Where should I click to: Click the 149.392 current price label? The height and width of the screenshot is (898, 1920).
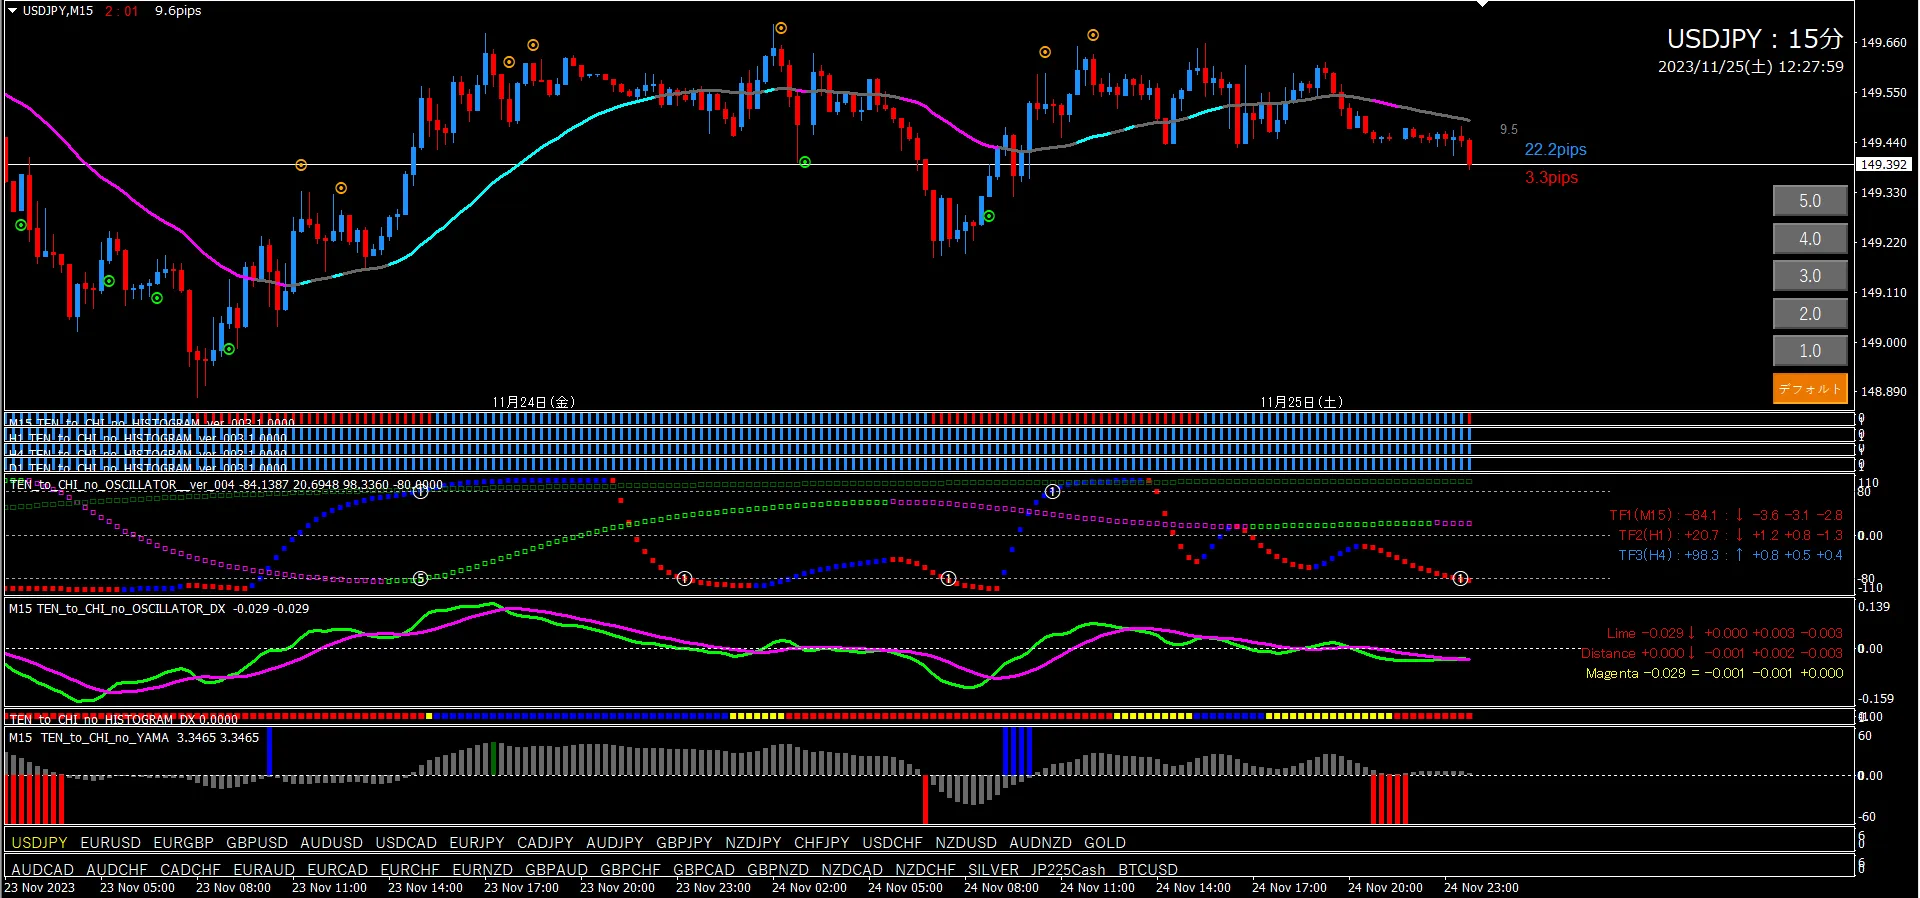point(1883,164)
